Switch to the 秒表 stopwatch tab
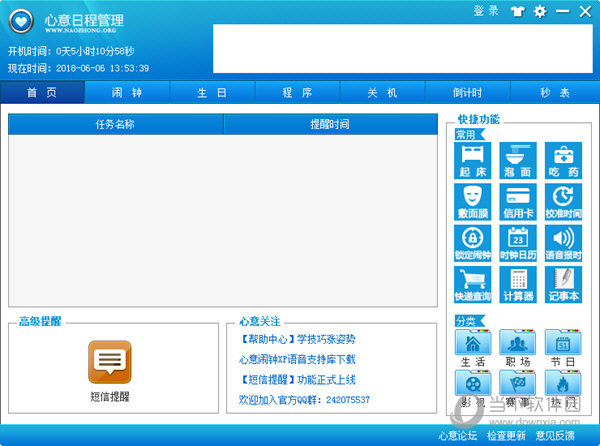The image size is (600, 446). click(x=555, y=93)
